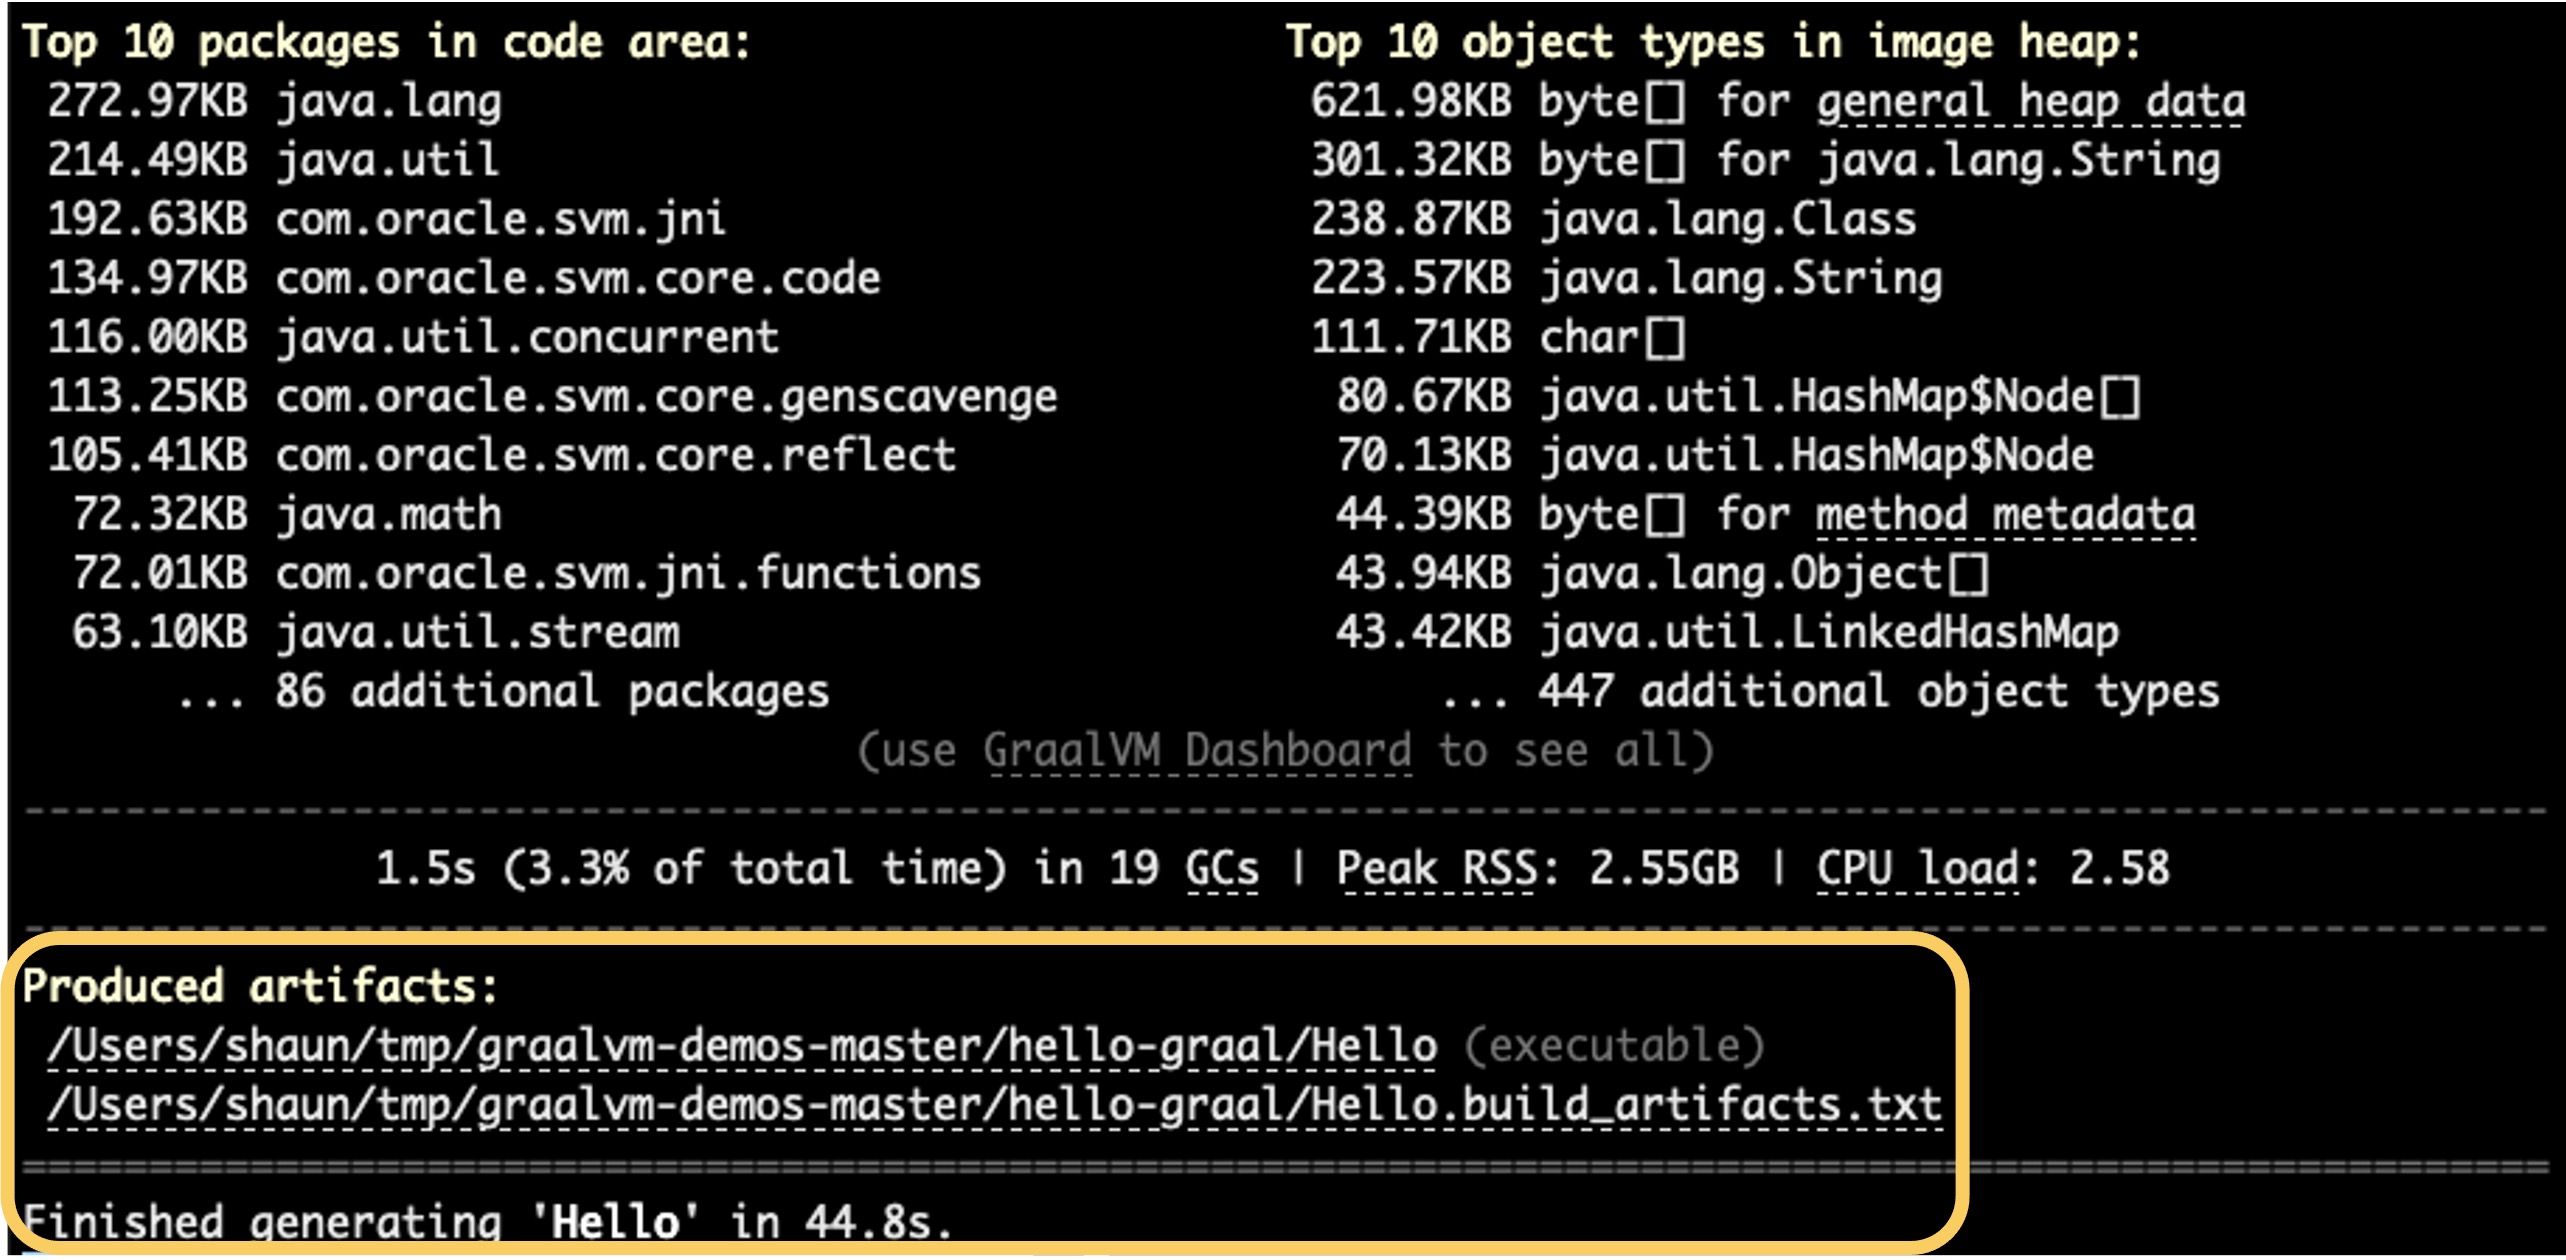Click the underlined 'GCs' link
The height and width of the screenshot is (1260, 2566).
1221,868
